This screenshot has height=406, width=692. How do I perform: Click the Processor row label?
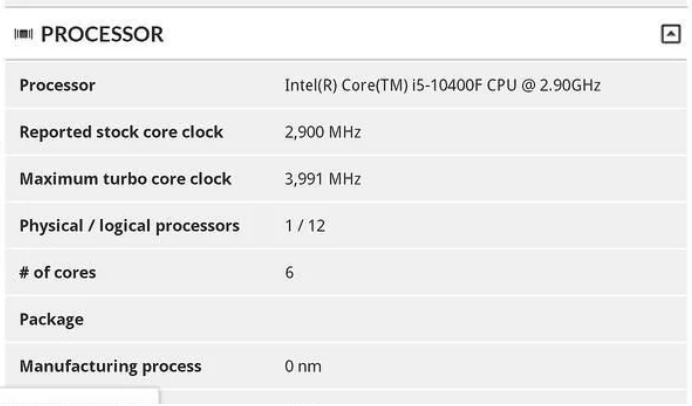coord(57,85)
